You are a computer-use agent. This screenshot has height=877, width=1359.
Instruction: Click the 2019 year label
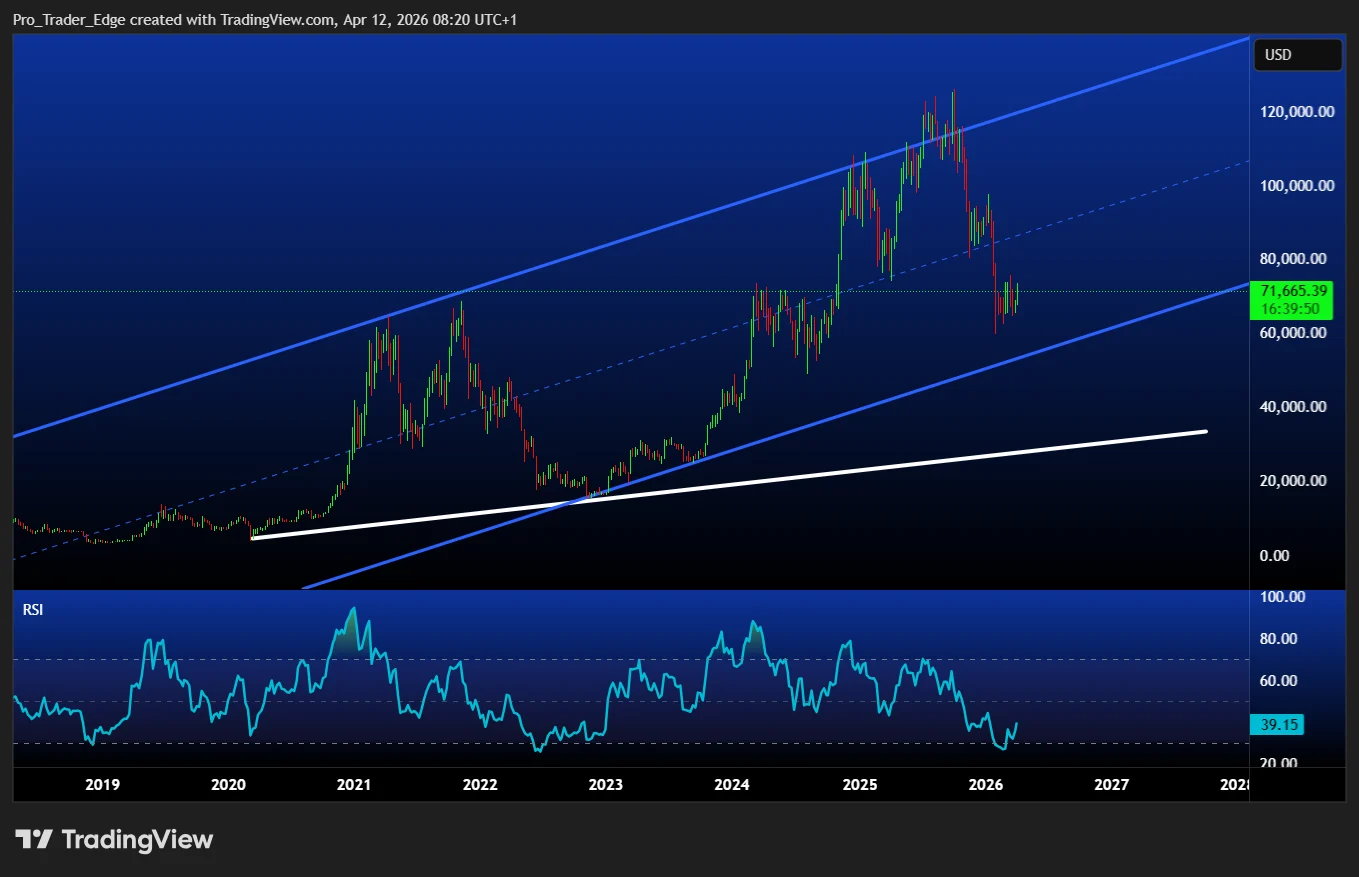[102, 785]
